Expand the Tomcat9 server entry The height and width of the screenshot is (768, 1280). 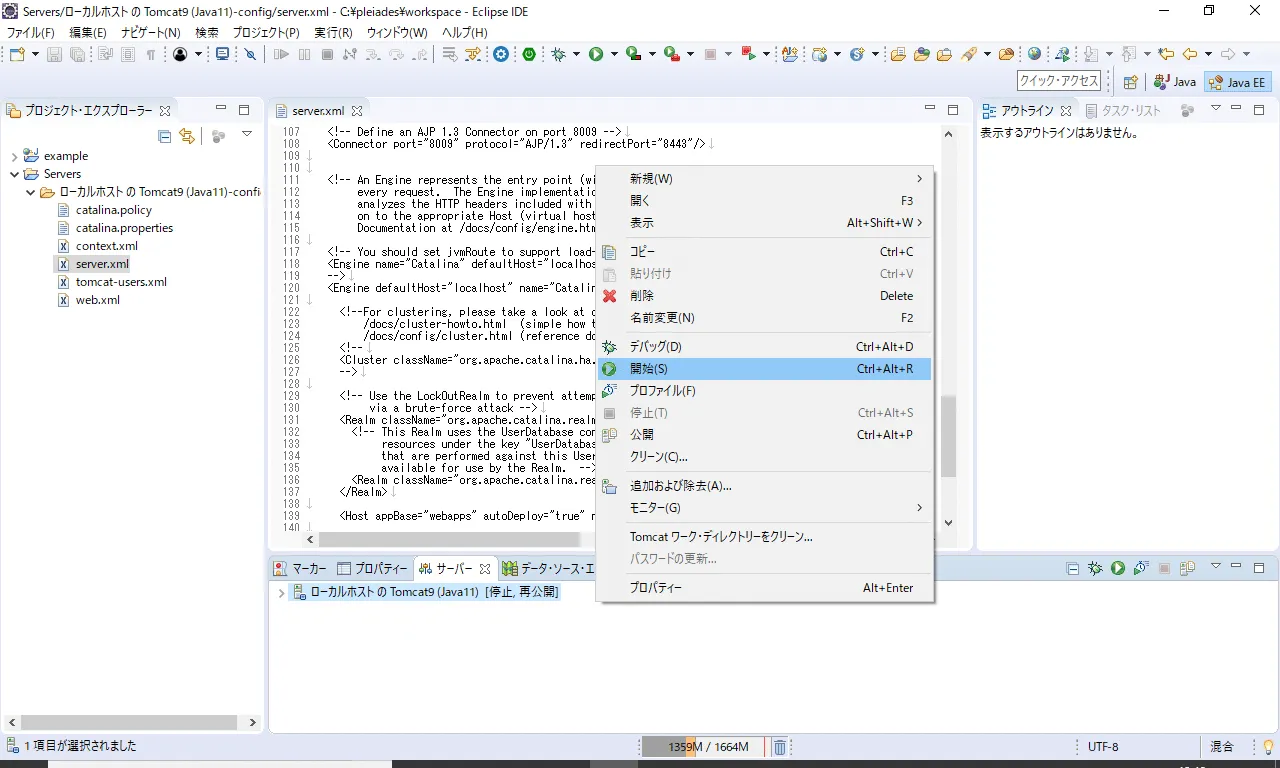click(281, 593)
